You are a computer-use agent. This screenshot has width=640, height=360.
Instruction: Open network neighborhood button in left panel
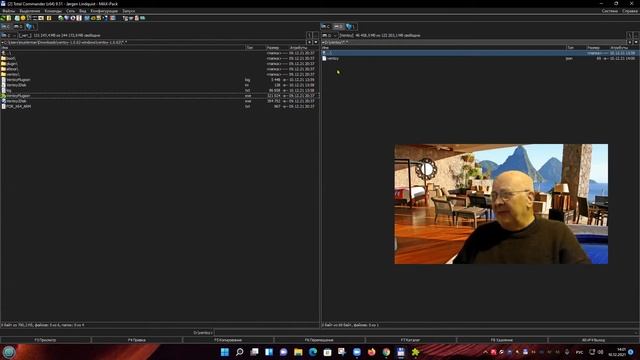tap(31, 27)
